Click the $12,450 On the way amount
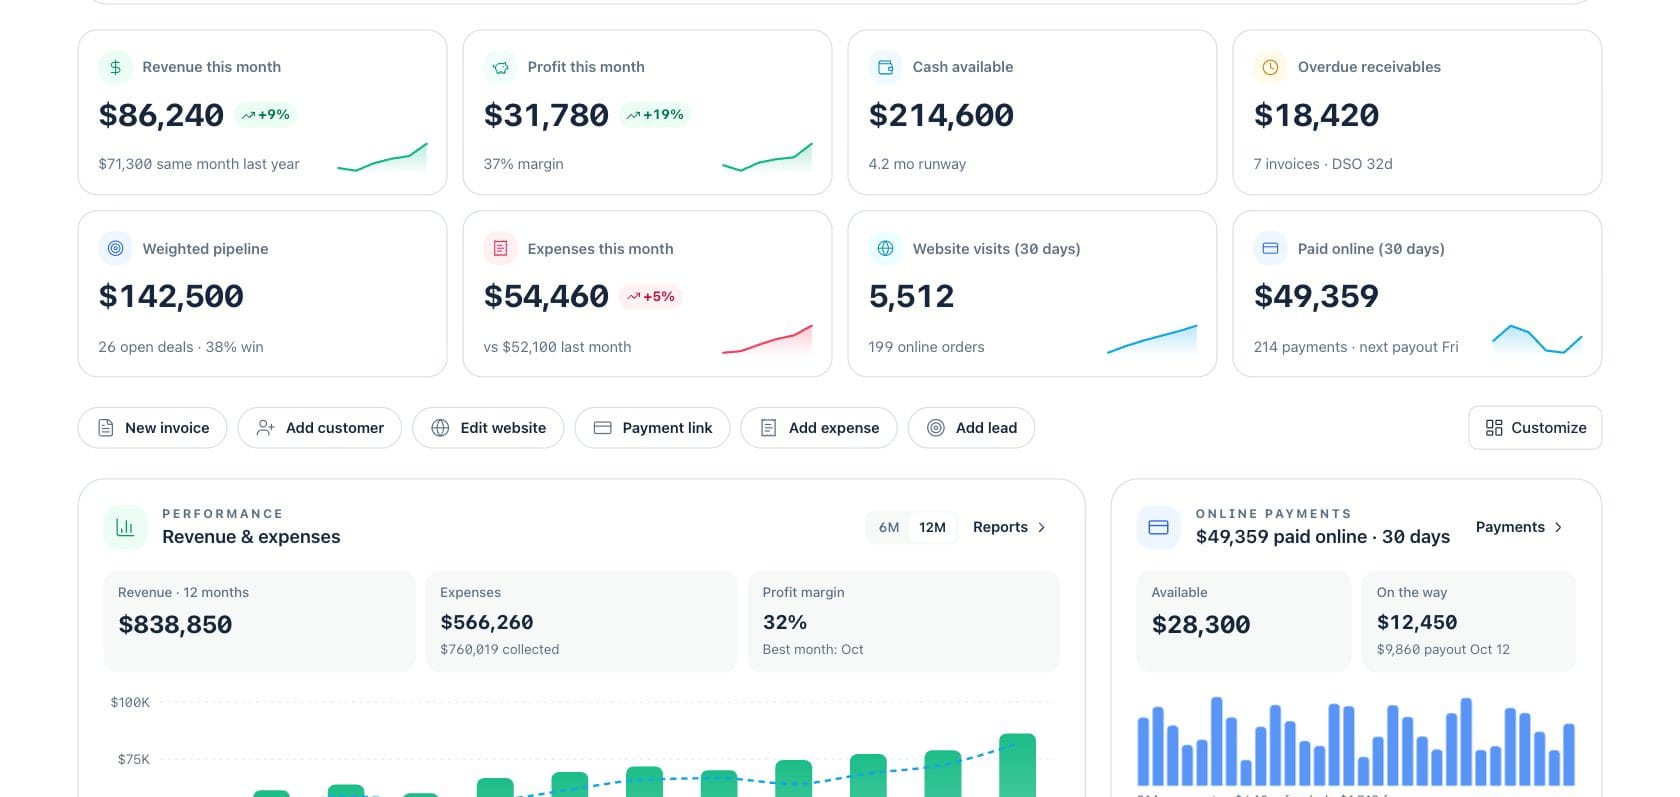 click(1417, 622)
